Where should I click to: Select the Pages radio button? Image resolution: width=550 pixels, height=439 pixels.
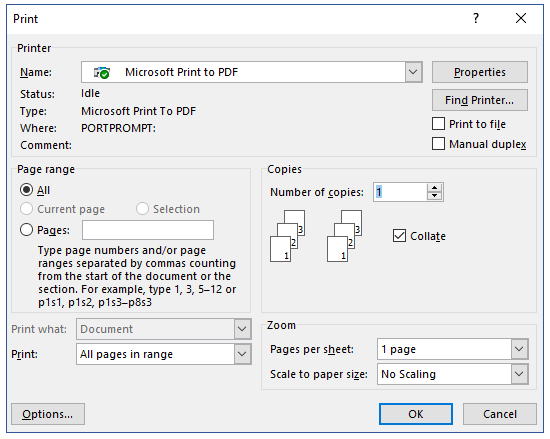[x=26, y=230]
